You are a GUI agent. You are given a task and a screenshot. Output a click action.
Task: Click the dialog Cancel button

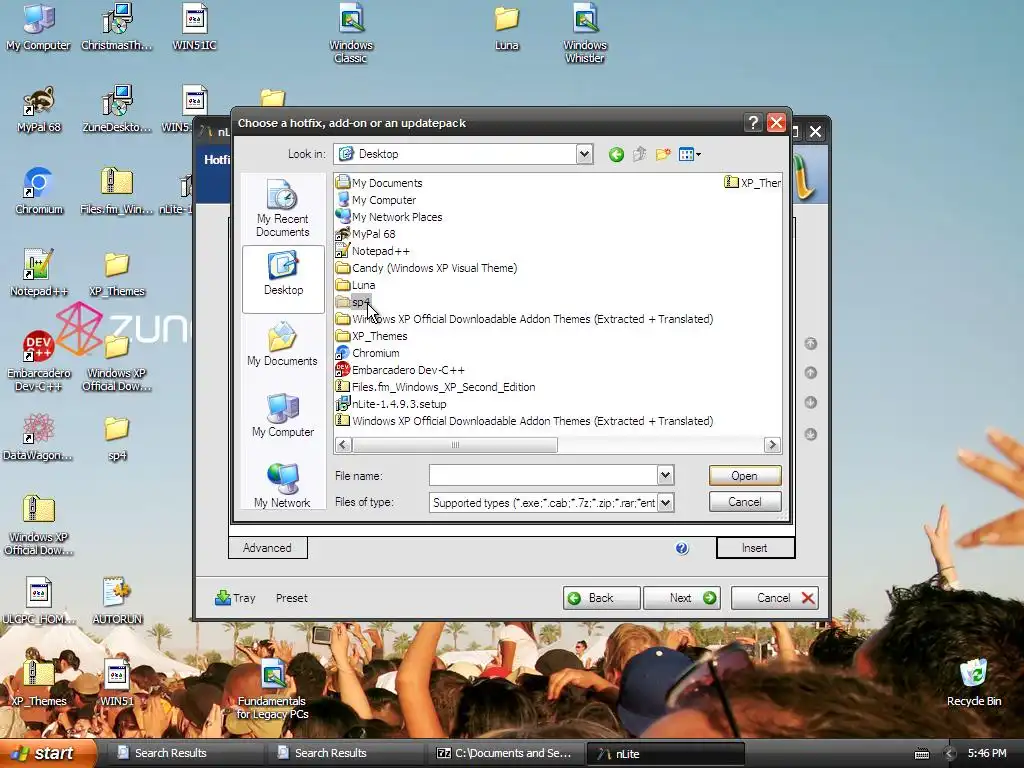point(744,502)
